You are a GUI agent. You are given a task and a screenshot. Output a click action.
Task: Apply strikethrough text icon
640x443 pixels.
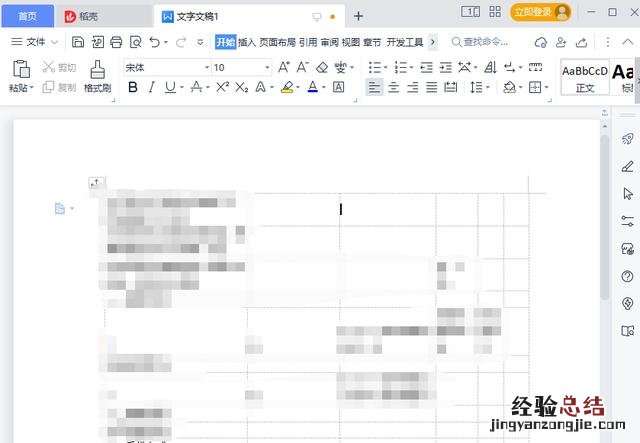coord(196,87)
